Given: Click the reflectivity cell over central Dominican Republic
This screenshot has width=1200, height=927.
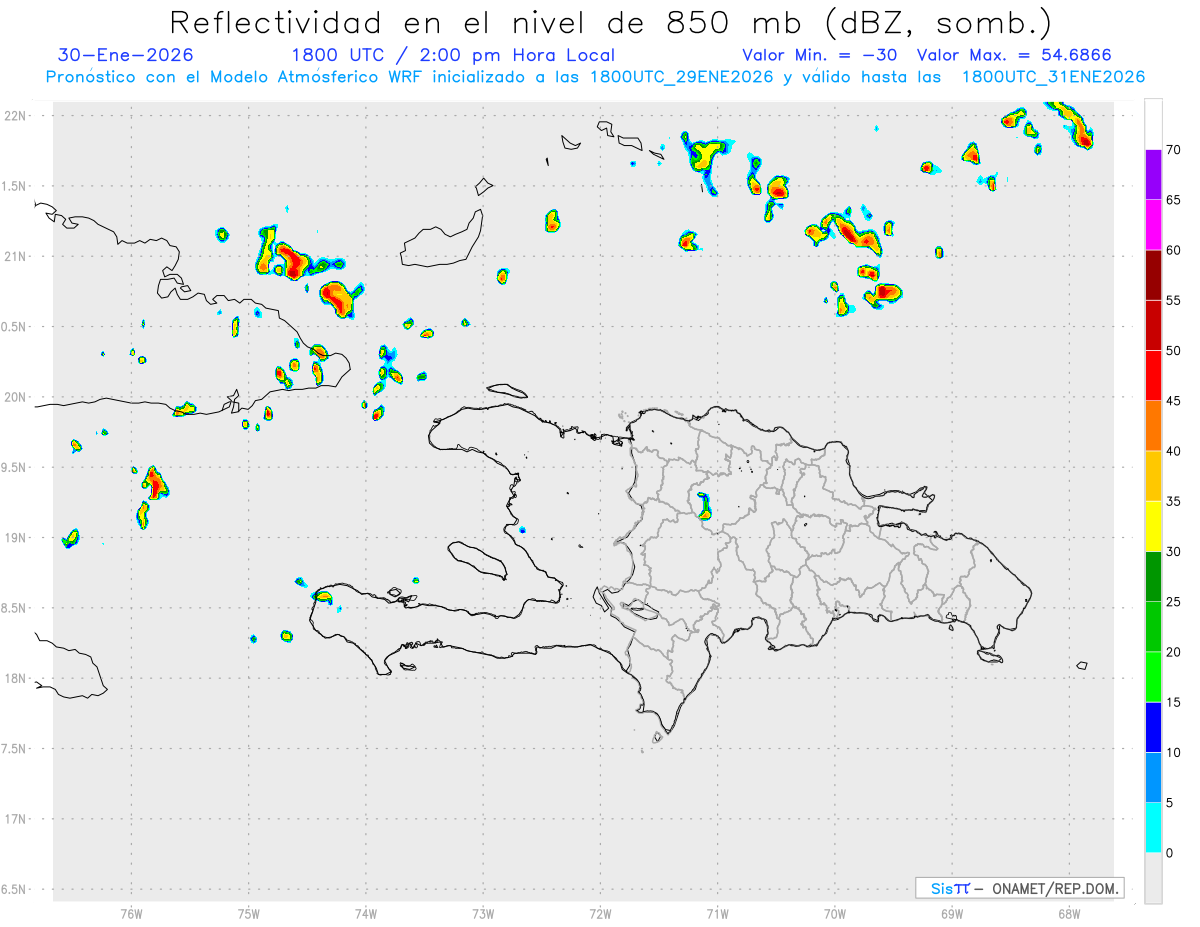Looking at the screenshot, I should tap(704, 506).
